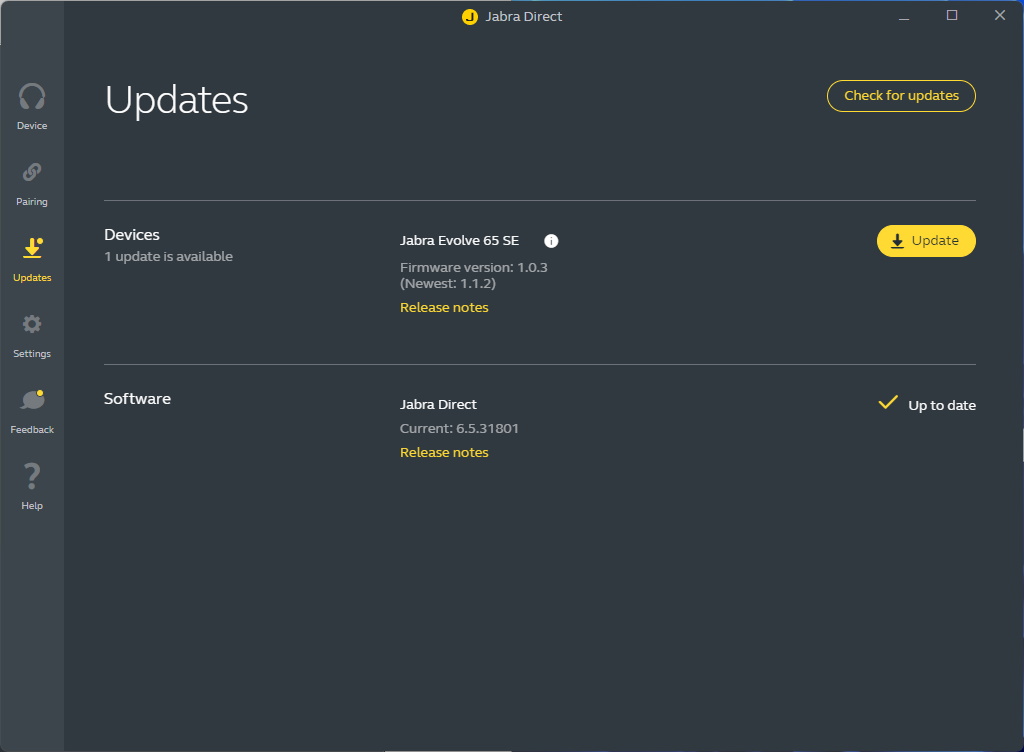Image resolution: width=1024 pixels, height=752 pixels.
Task: Click the Devices section heading
Action: point(132,234)
